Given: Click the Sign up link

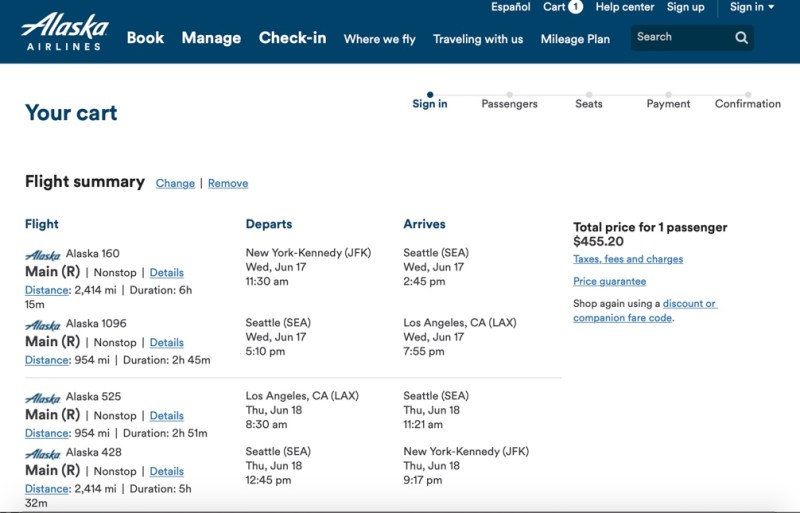Looking at the screenshot, I should [x=685, y=7].
